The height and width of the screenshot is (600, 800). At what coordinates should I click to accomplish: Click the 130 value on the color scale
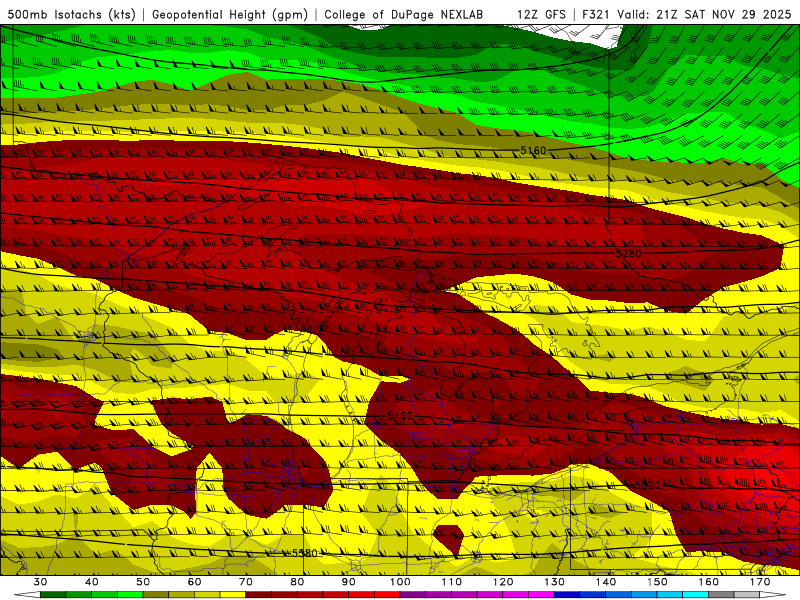[x=555, y=582]
